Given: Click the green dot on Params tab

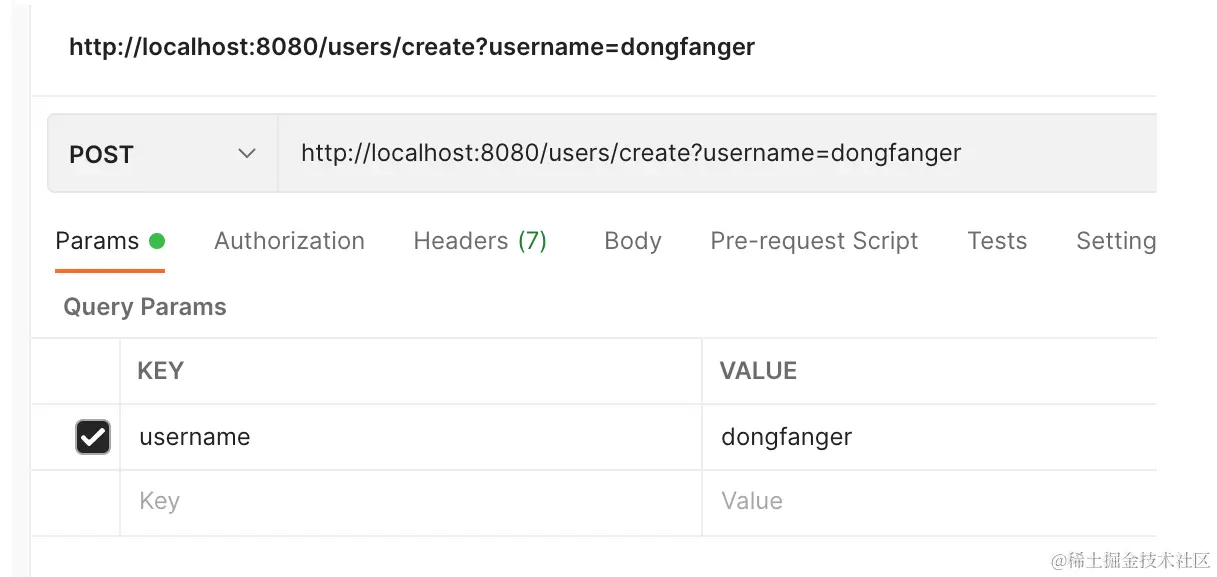Looking at the screenshot, I should tap(157, 241).
